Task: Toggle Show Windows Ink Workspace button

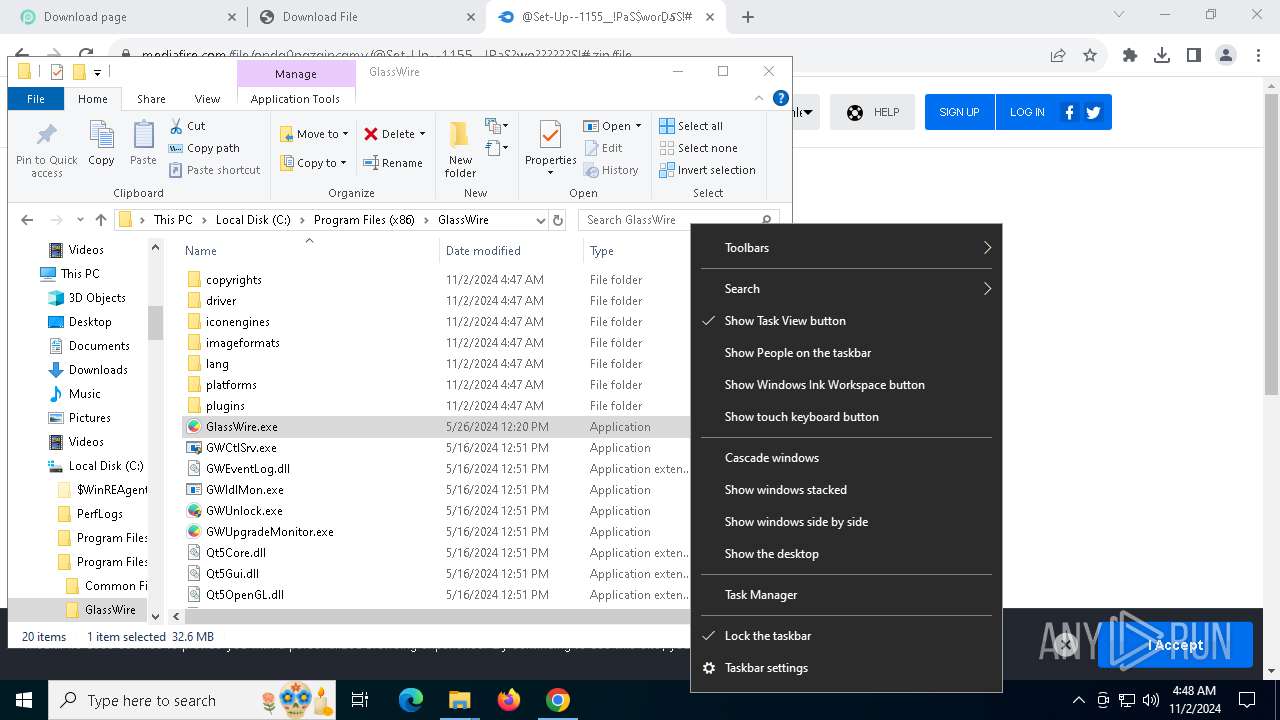Action: click(x=846, y=385)
